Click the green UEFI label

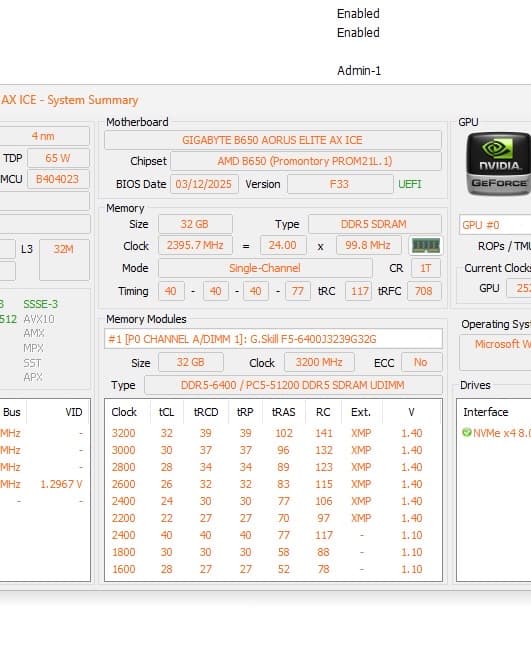tap(410, 184)
